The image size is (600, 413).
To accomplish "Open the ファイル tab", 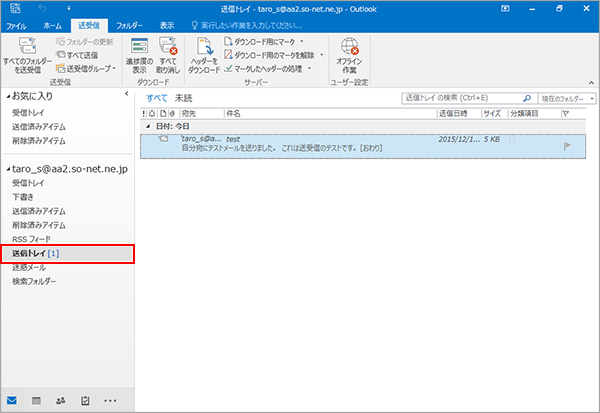I will point(17,22).
